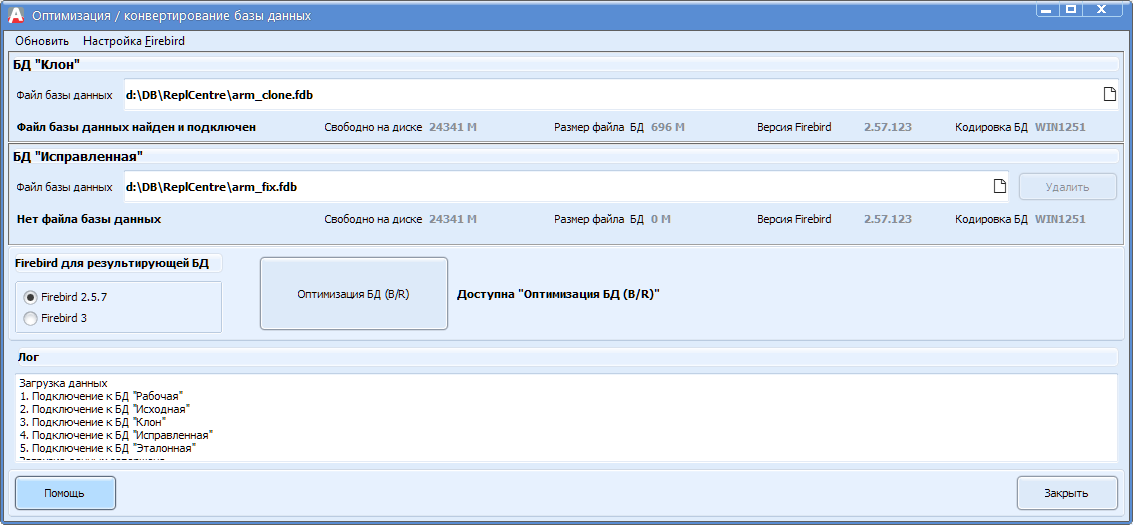Click log line Подключение к БД "Исправленная"
The height and width of the screenshot is (525, 1133).
click(x=116, y=435)
